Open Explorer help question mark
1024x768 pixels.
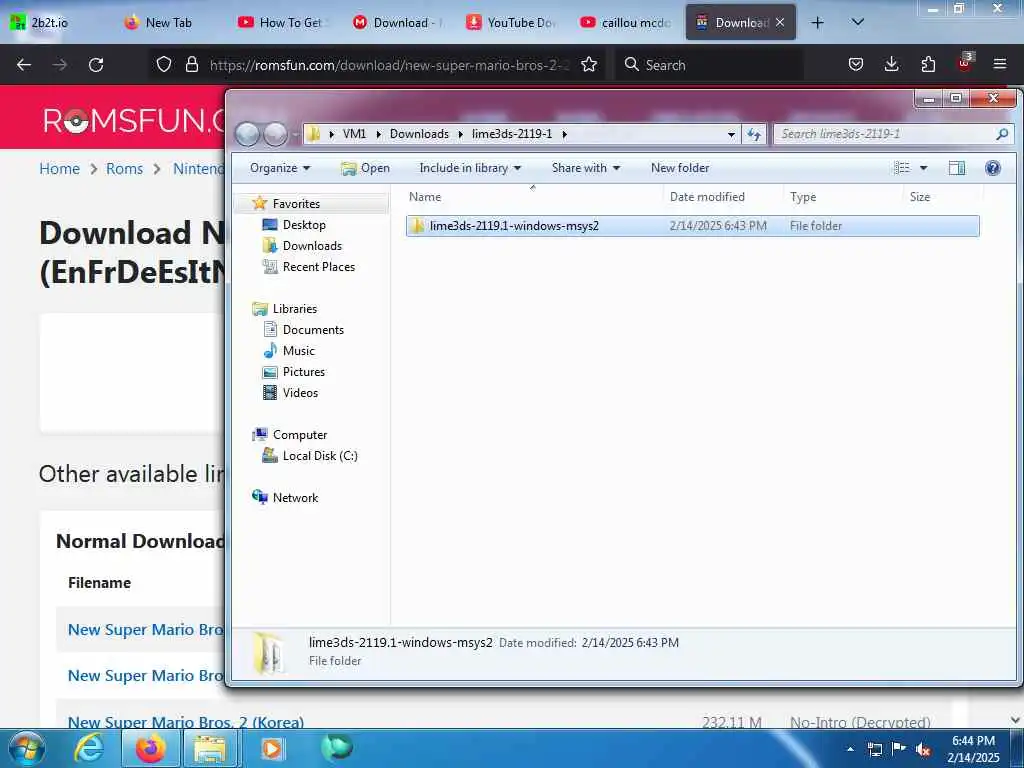pos(993,168)
